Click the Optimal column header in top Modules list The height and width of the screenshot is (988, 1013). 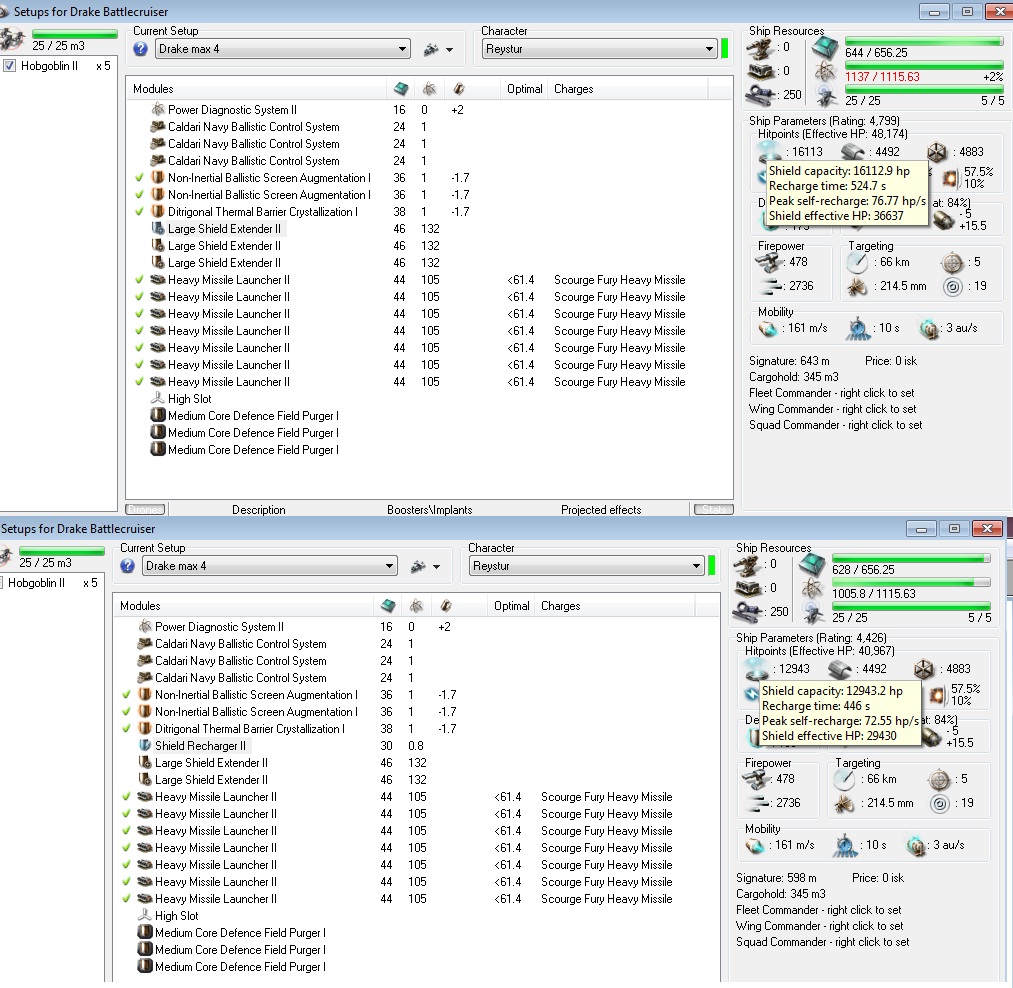pyautogui.click(x=525, y=89)
